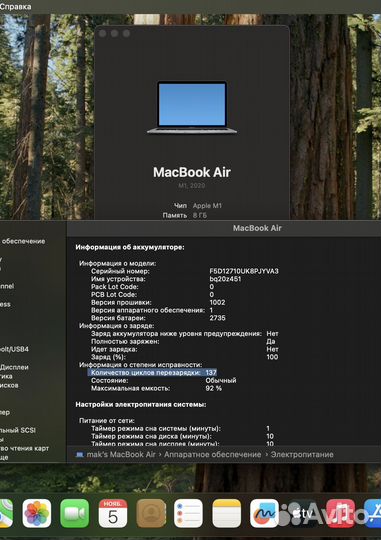Click the 'Таймер режима сна системы (минуты):' label

click(x=156, y=428)
